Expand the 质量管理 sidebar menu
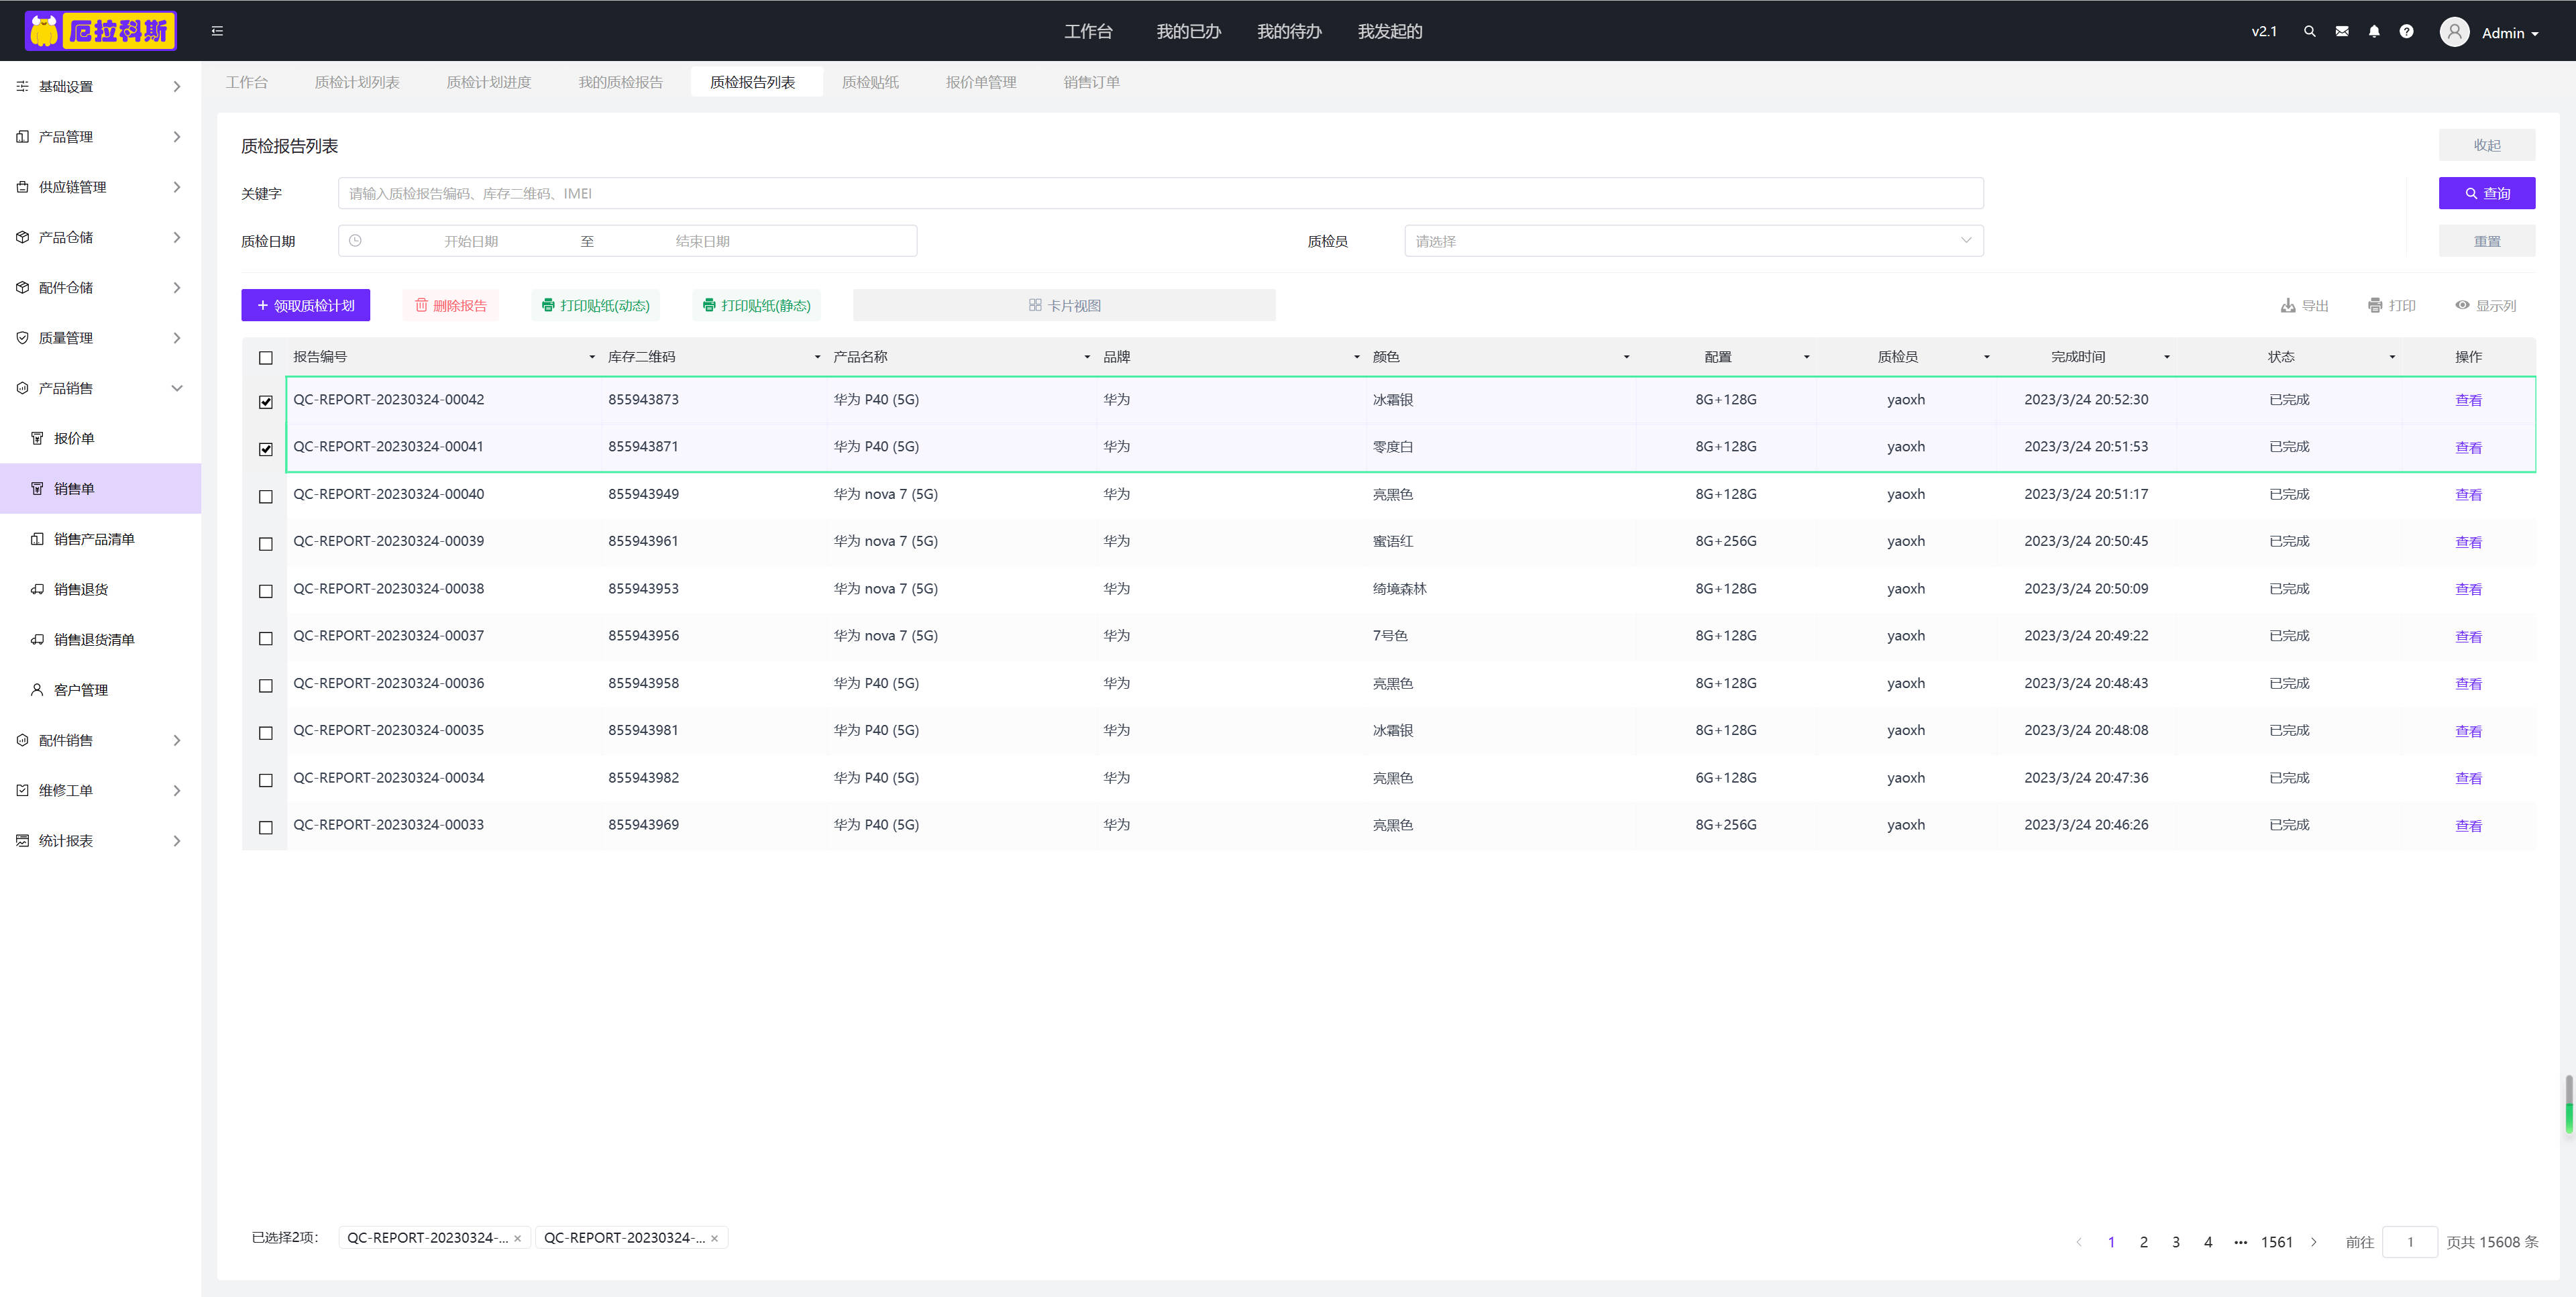 [100, 338]
